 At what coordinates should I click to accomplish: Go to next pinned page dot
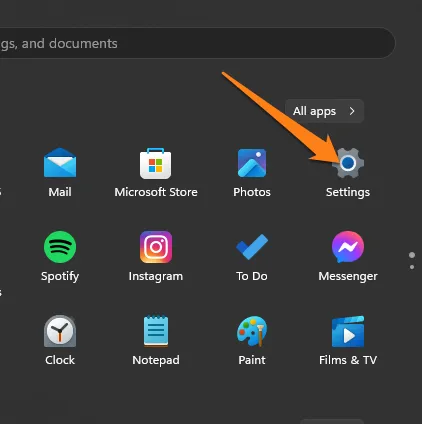pyautogui.click(x=412, y=267)
